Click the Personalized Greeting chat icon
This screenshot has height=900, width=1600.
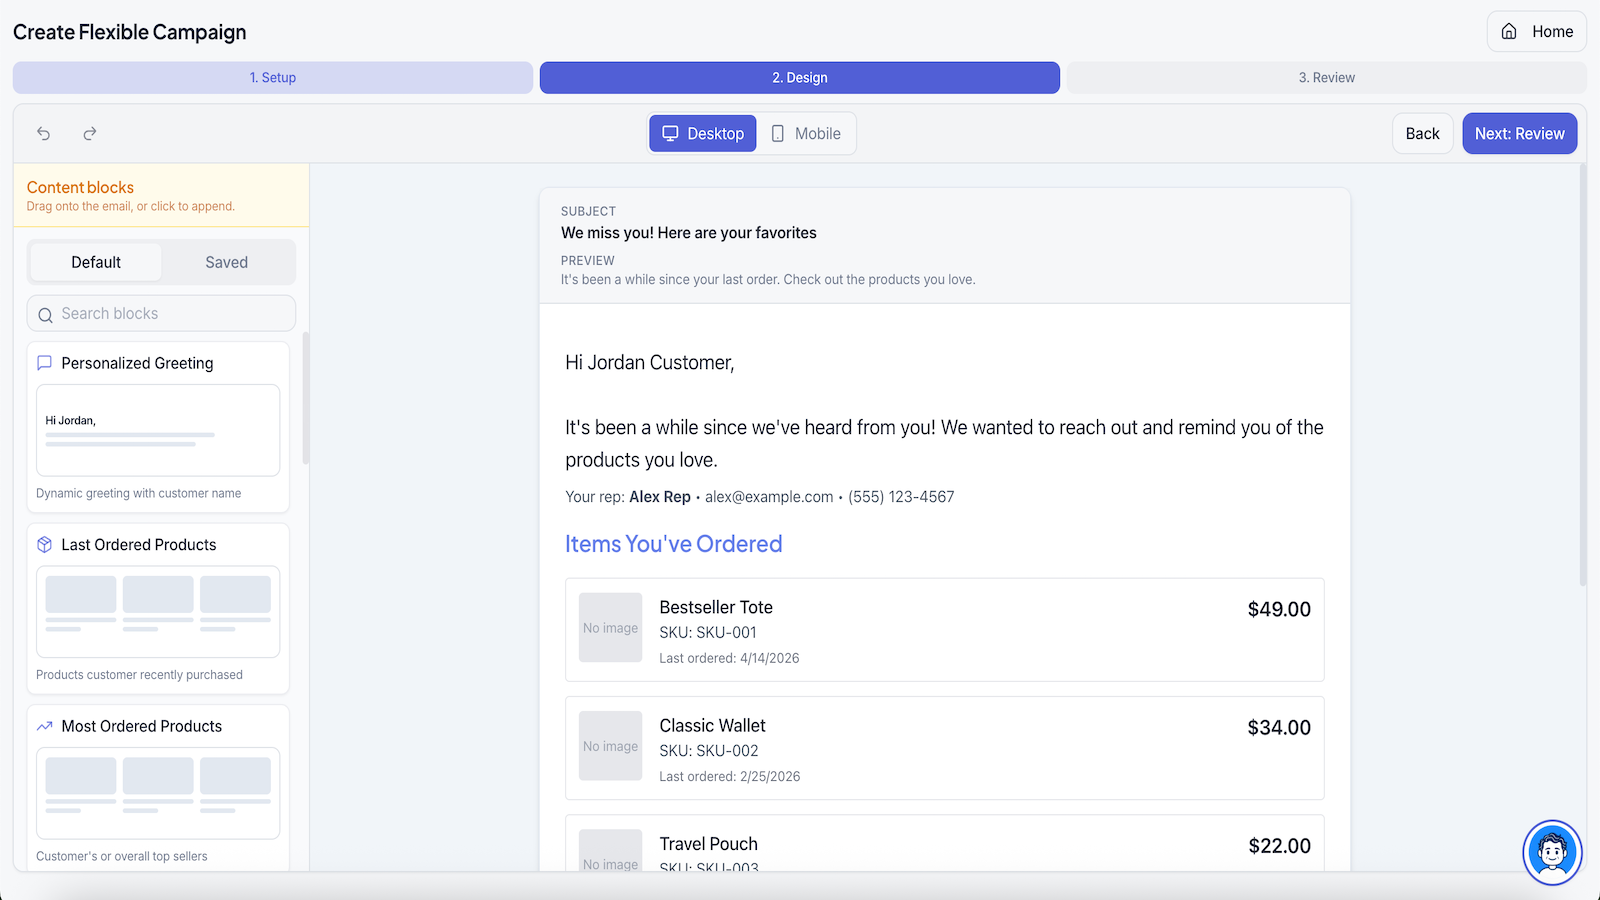44,363
